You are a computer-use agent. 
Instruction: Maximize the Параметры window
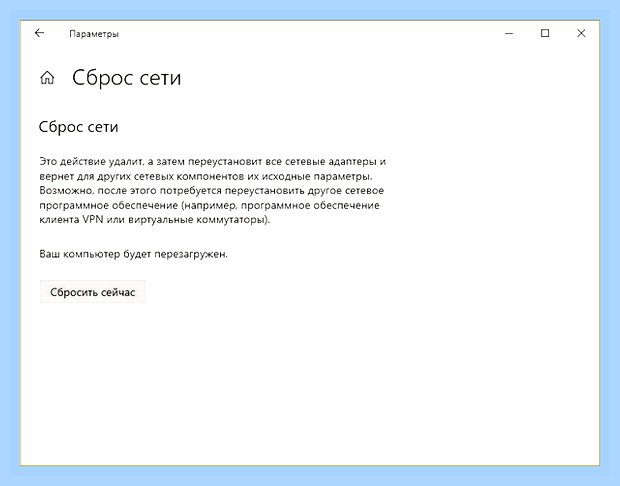coord(545,33)
